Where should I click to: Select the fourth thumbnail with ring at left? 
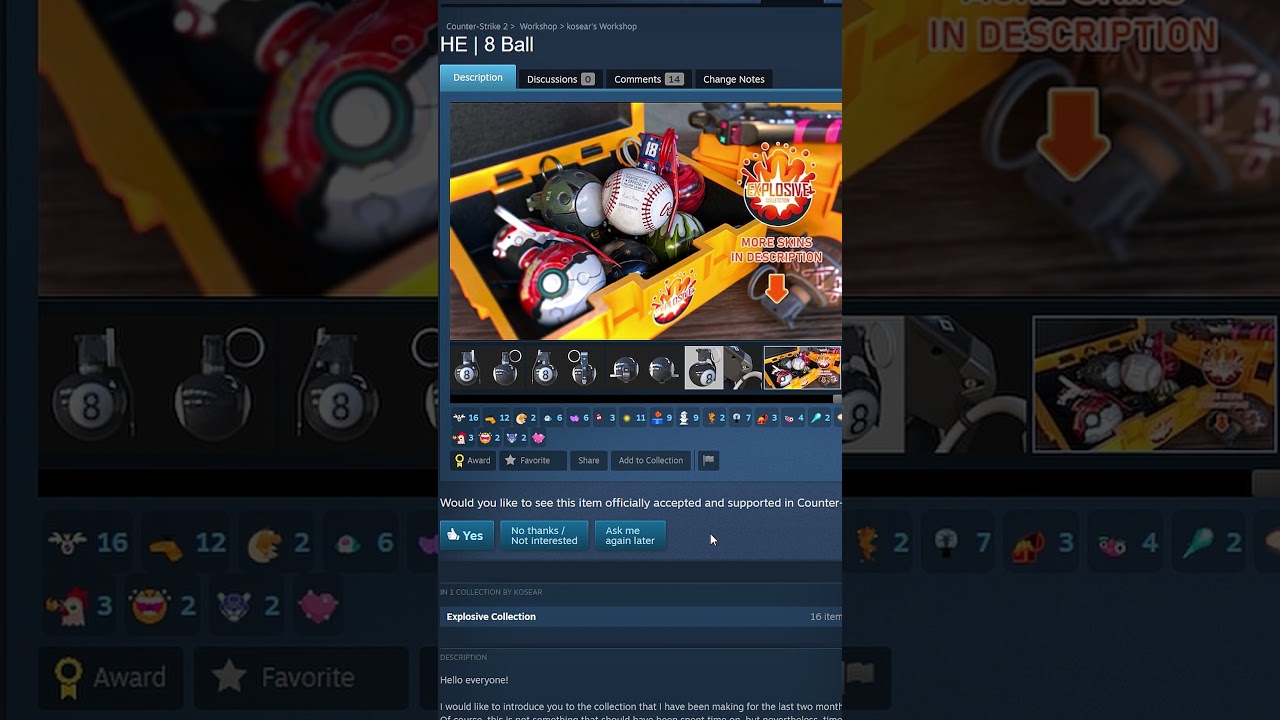pos(582,368)
